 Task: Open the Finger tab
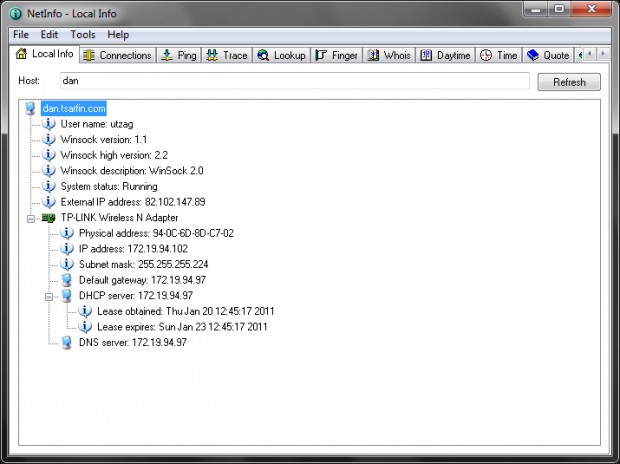pyautogui.click(x=336, y=55)
